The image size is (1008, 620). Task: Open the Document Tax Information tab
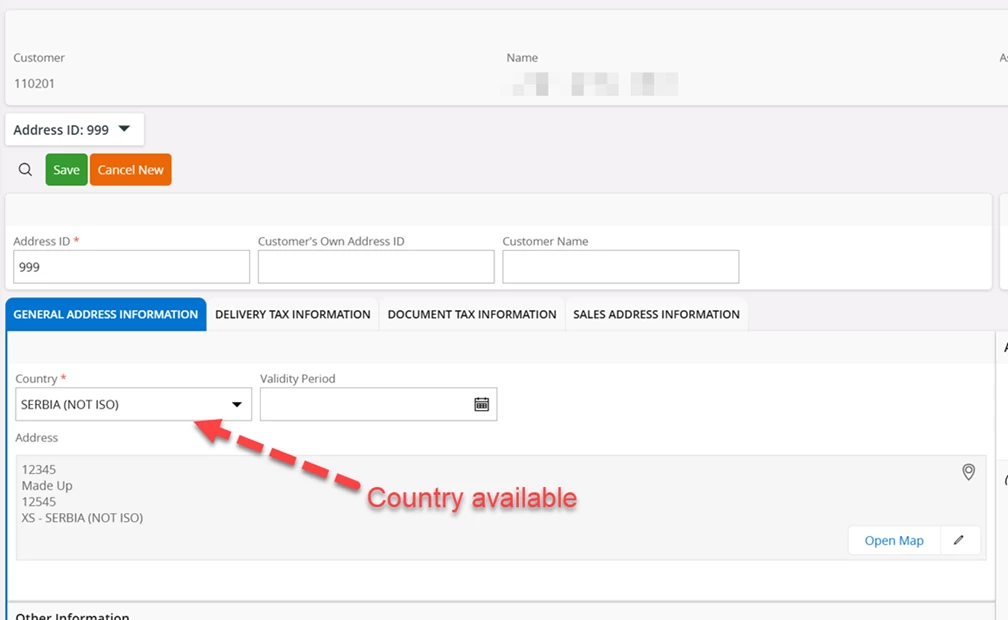tap(472, 314)
